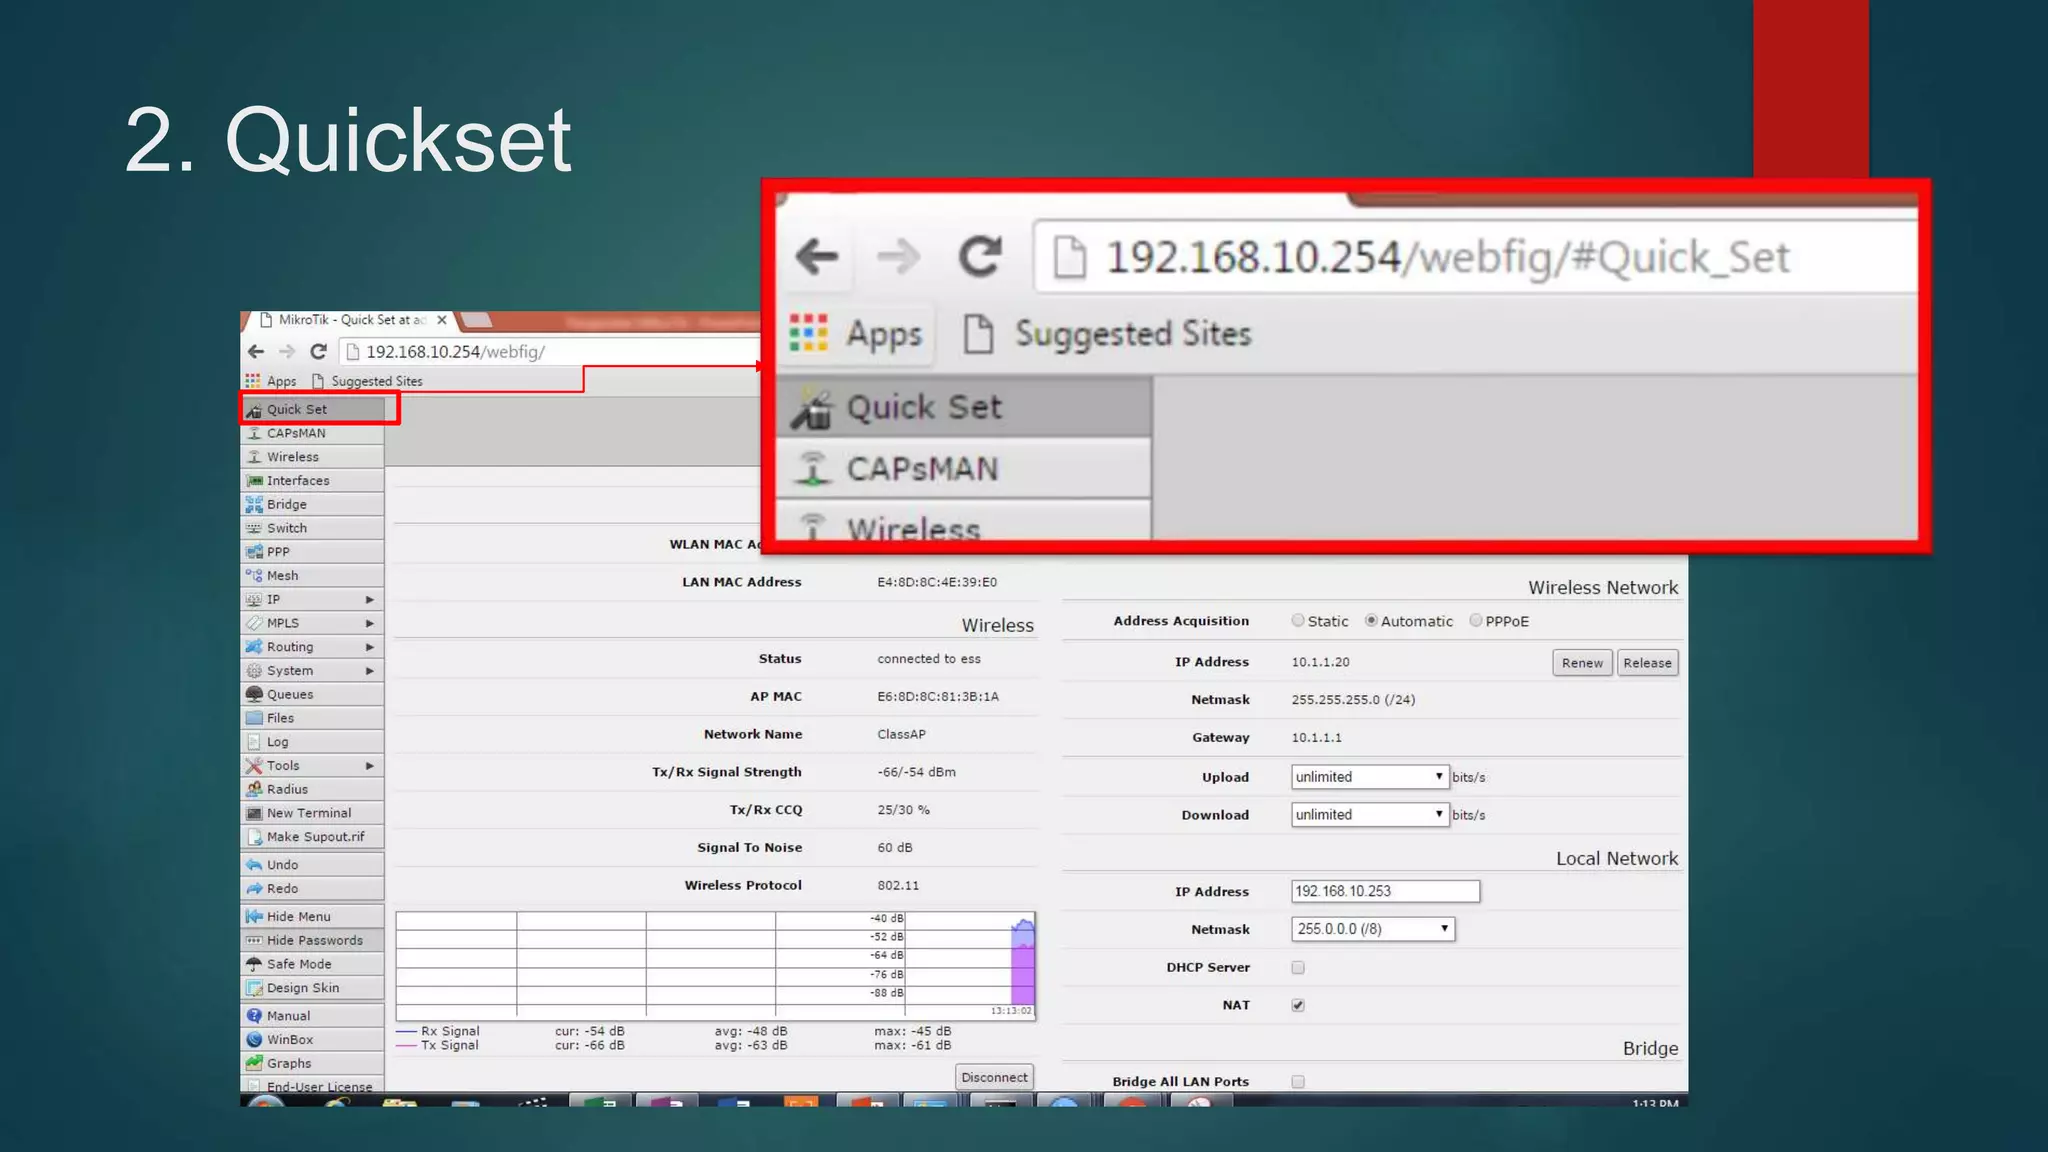2048x1152 pixels.
Task: Click the signal strength graph
Action: (x=715, y=965)
